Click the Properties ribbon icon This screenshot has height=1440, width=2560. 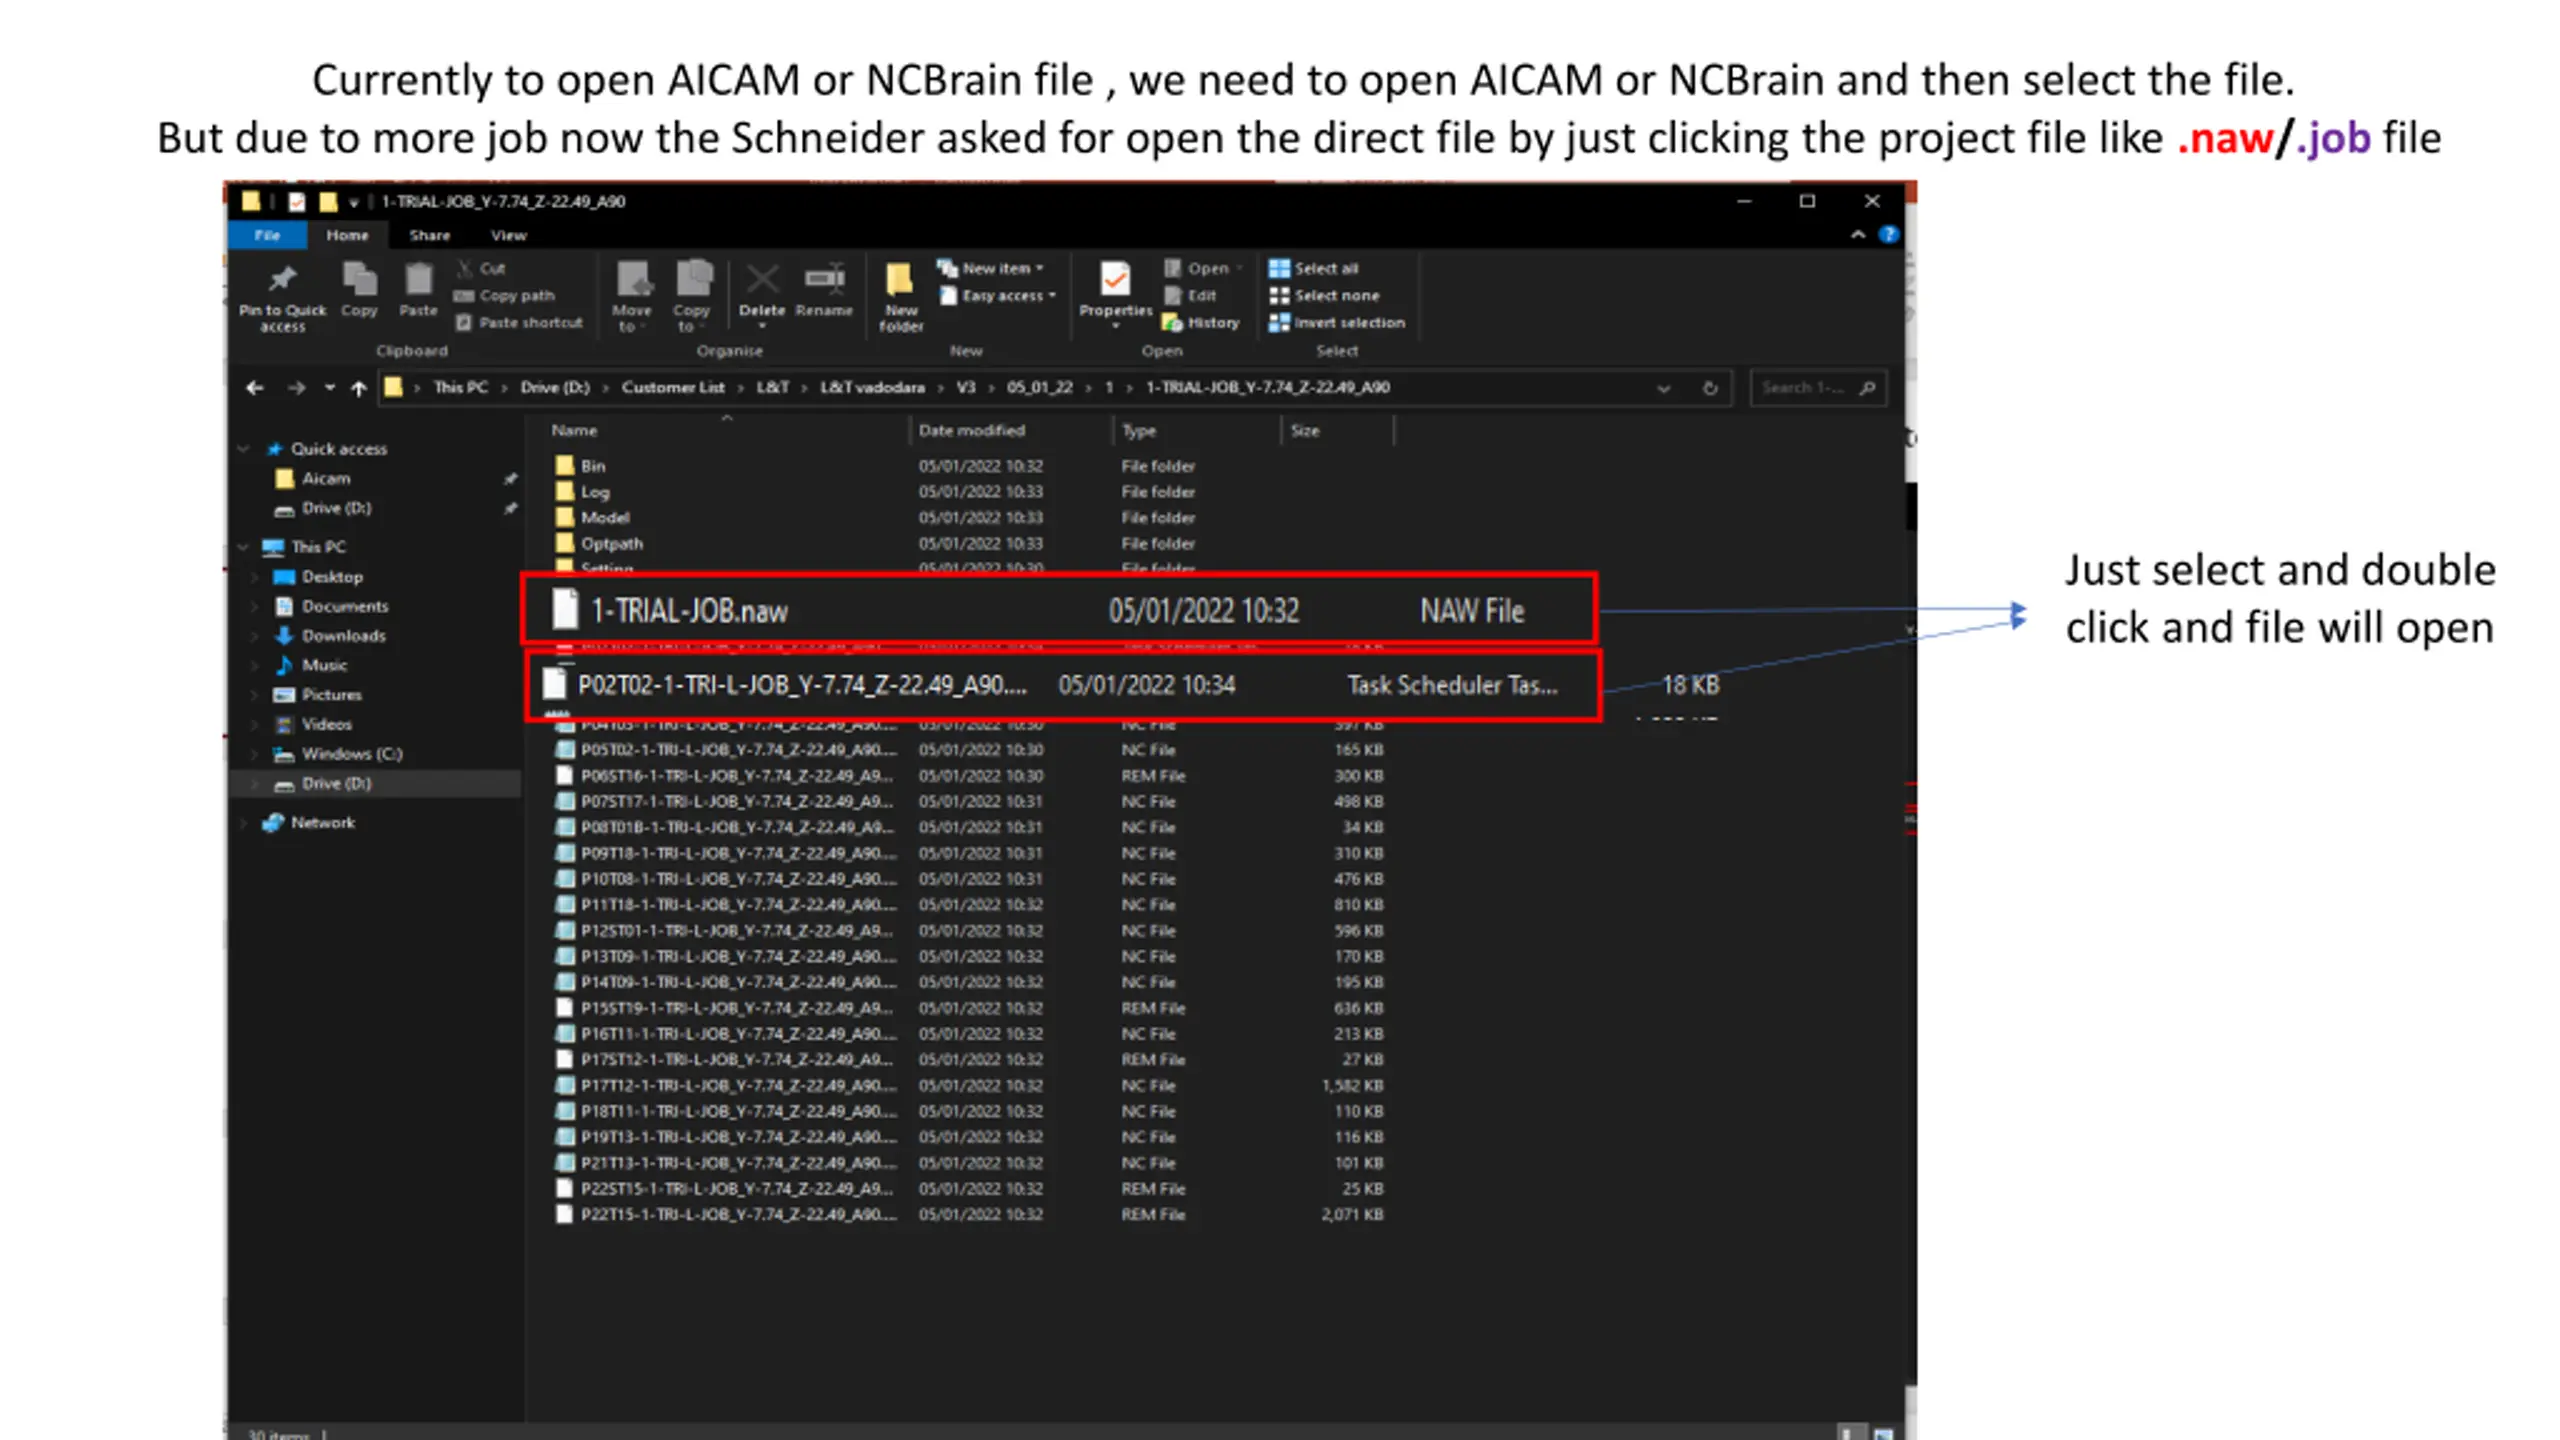(x=1115, y=295)
